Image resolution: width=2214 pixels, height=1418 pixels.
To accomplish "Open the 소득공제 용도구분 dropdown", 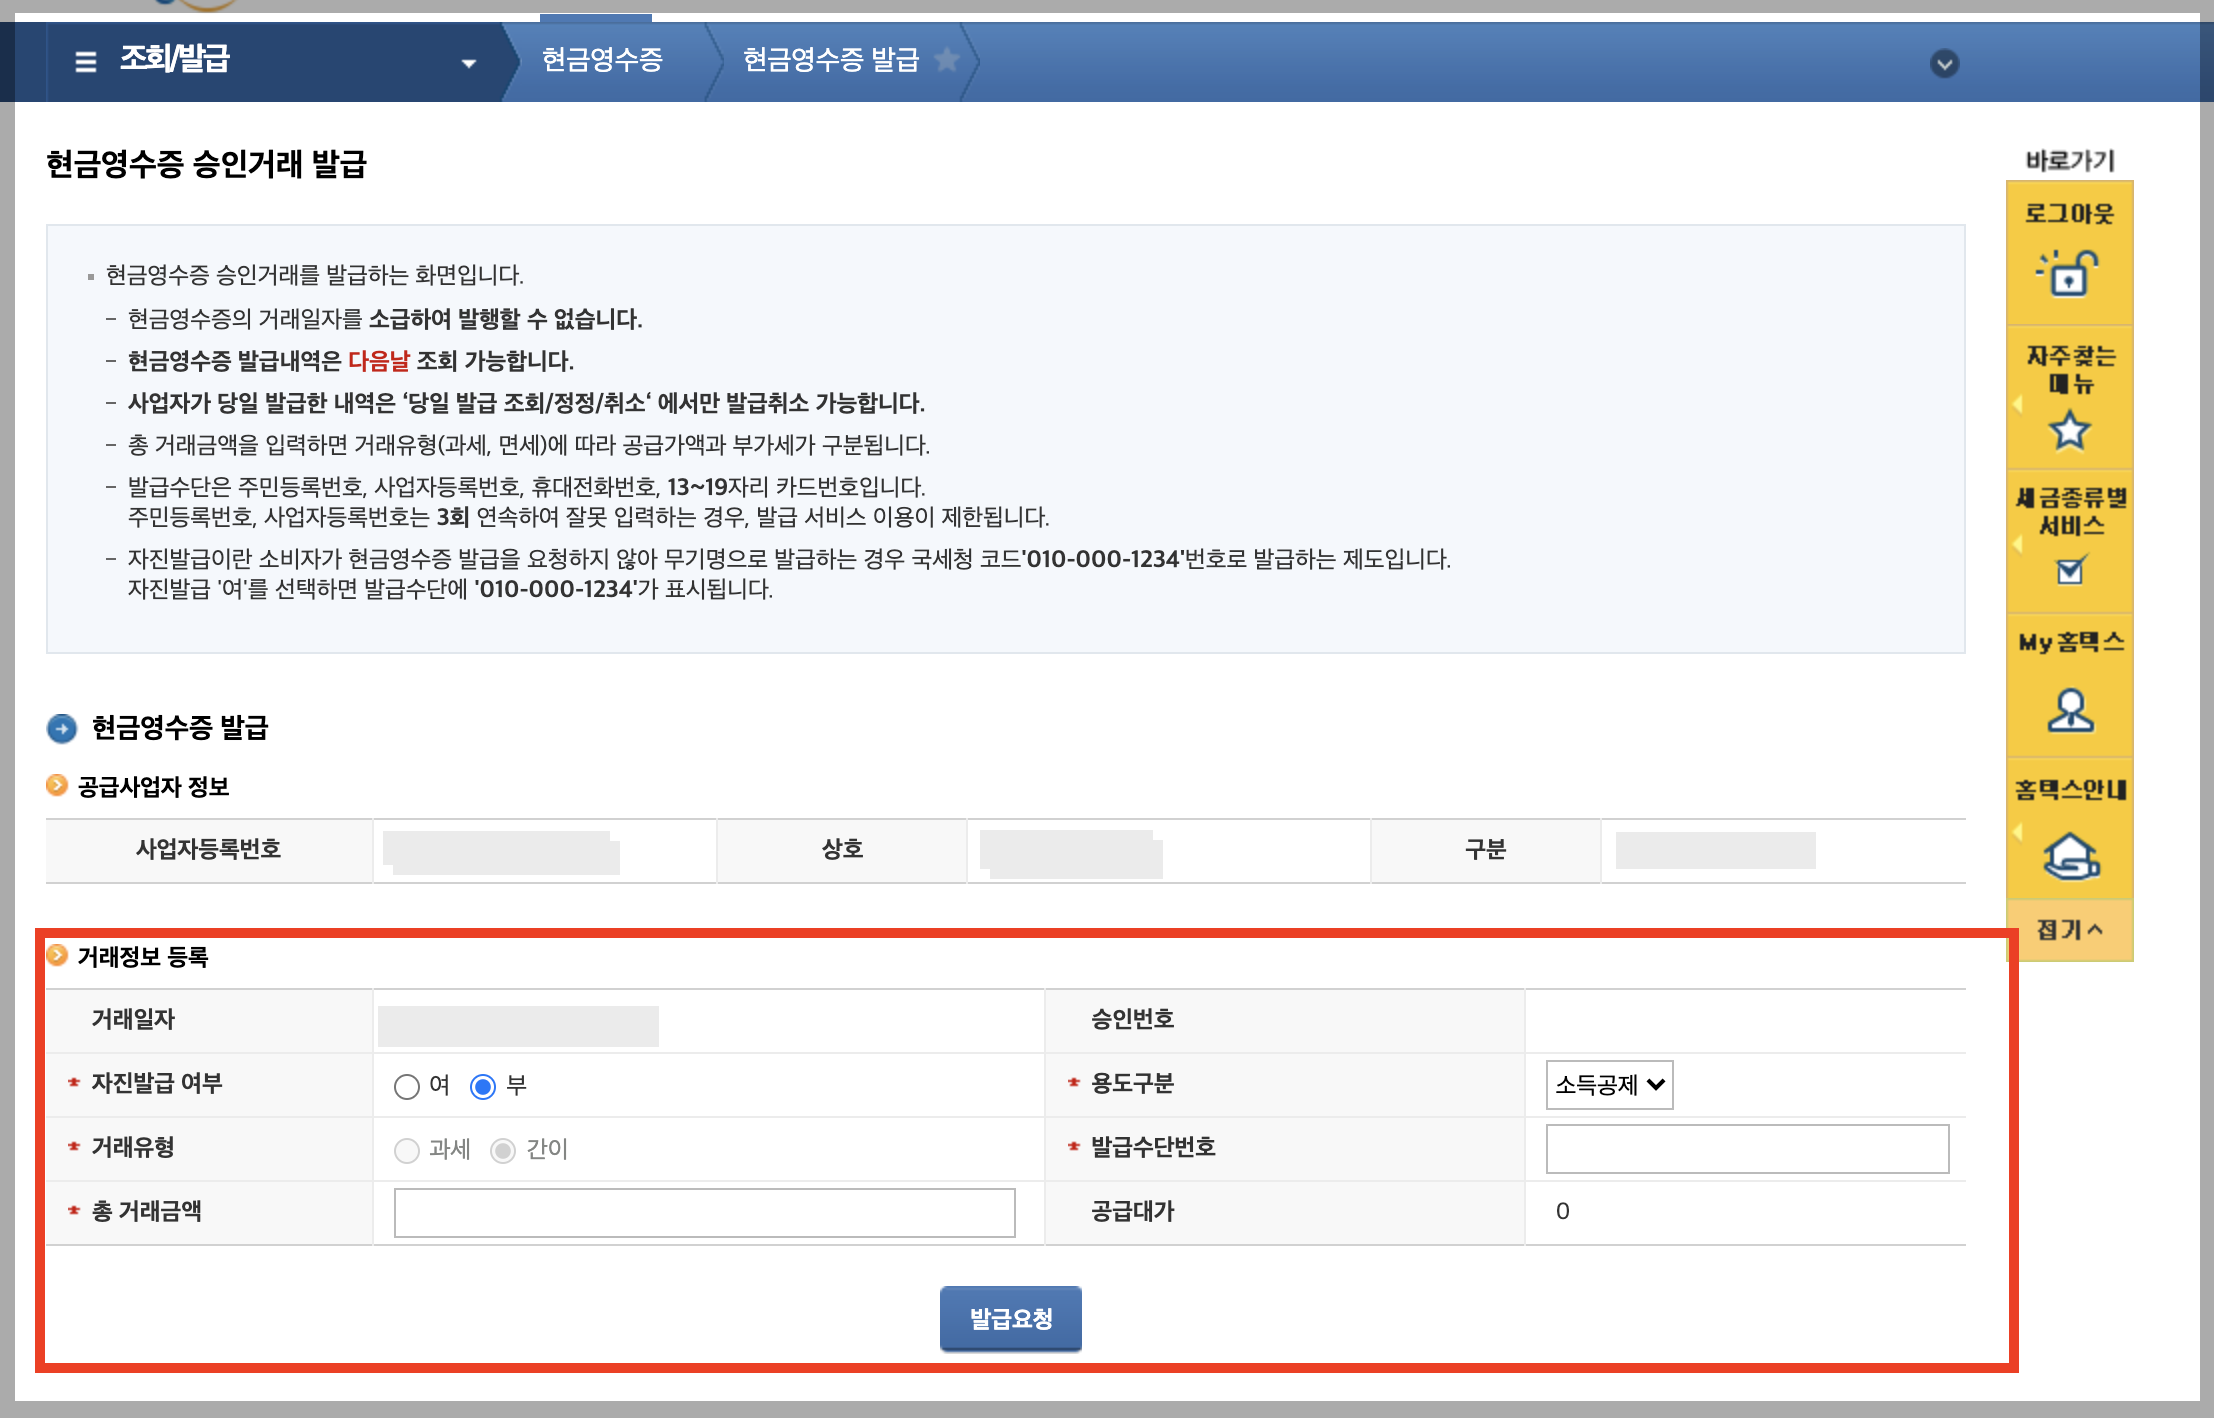I will pos(1609,1085).
